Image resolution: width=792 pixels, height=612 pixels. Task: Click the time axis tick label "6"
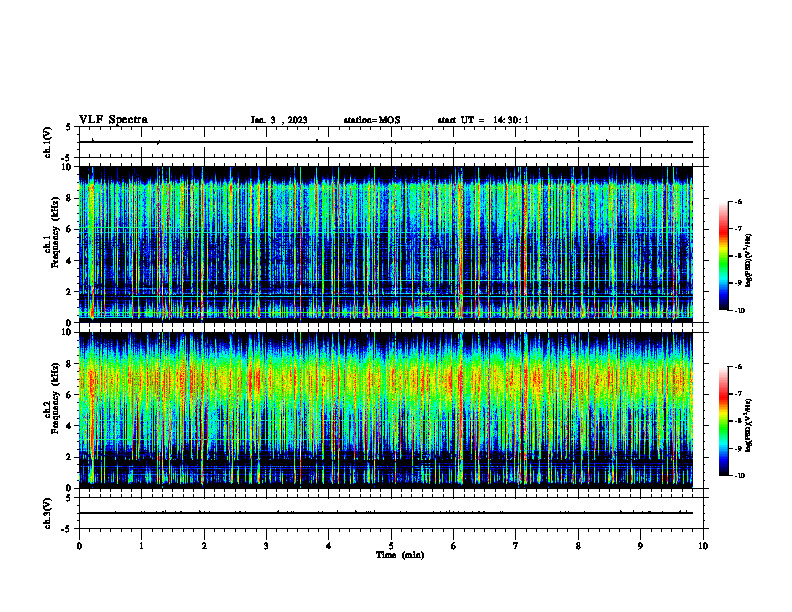coord(454,546)
